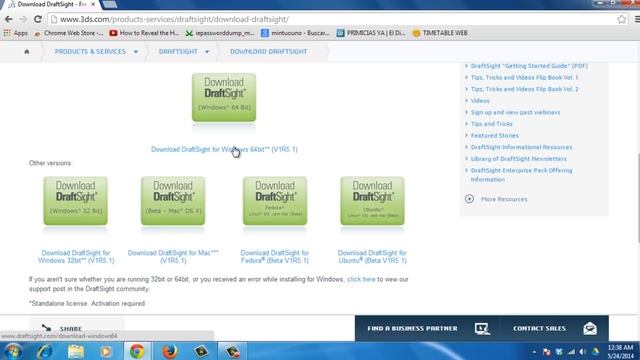The height and width of the screenshot is (360, 640).
Task: Click the Fedora download button
Action: (275, 201)
